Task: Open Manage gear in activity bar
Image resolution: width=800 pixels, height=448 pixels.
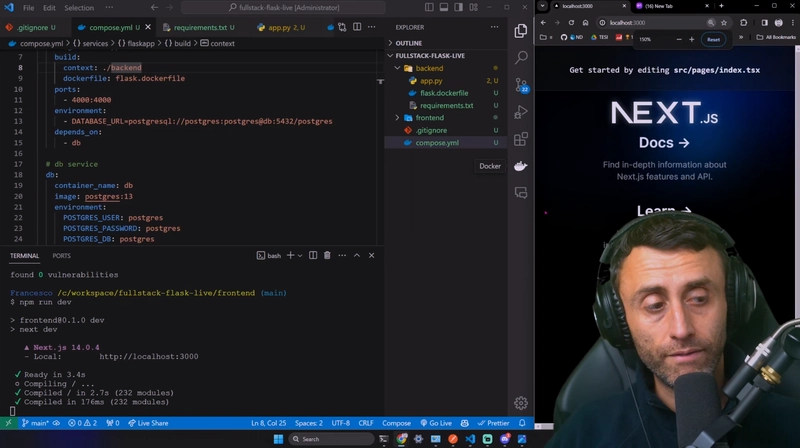Action: 520,403
